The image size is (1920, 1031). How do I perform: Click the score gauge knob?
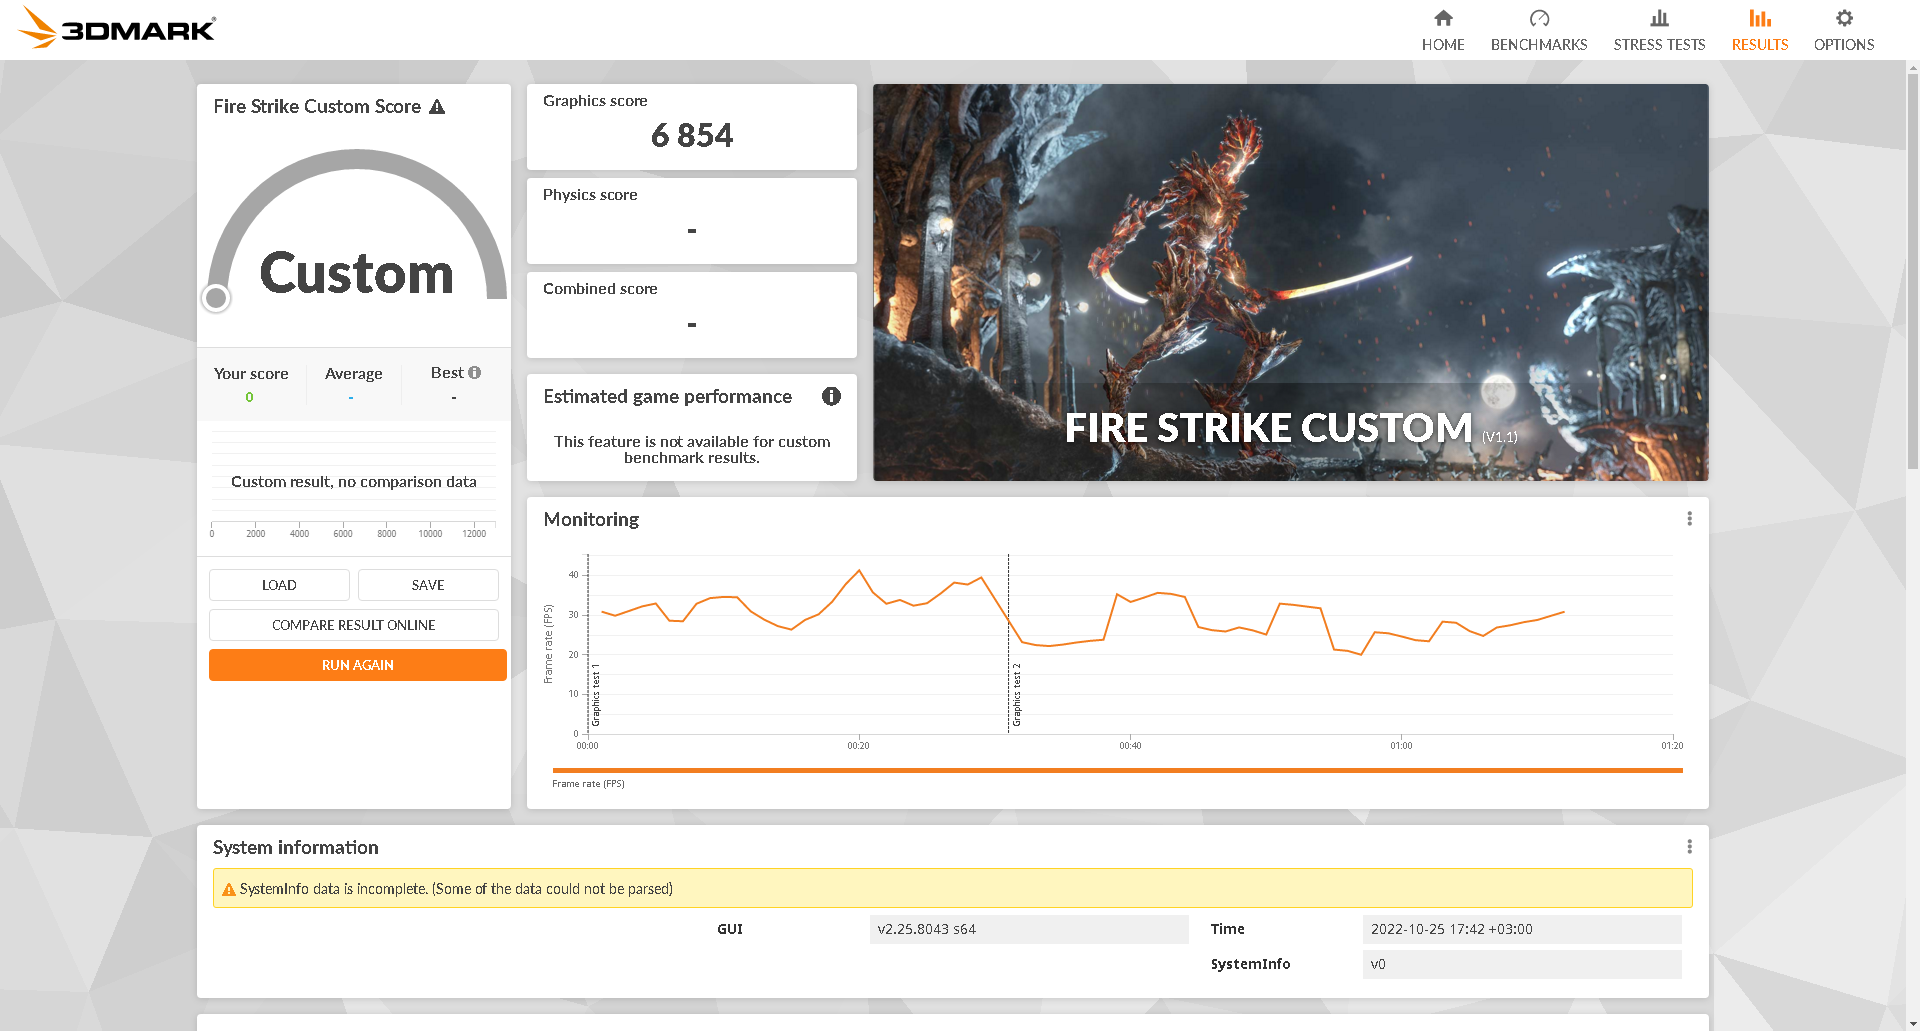[x=216, y=298]
